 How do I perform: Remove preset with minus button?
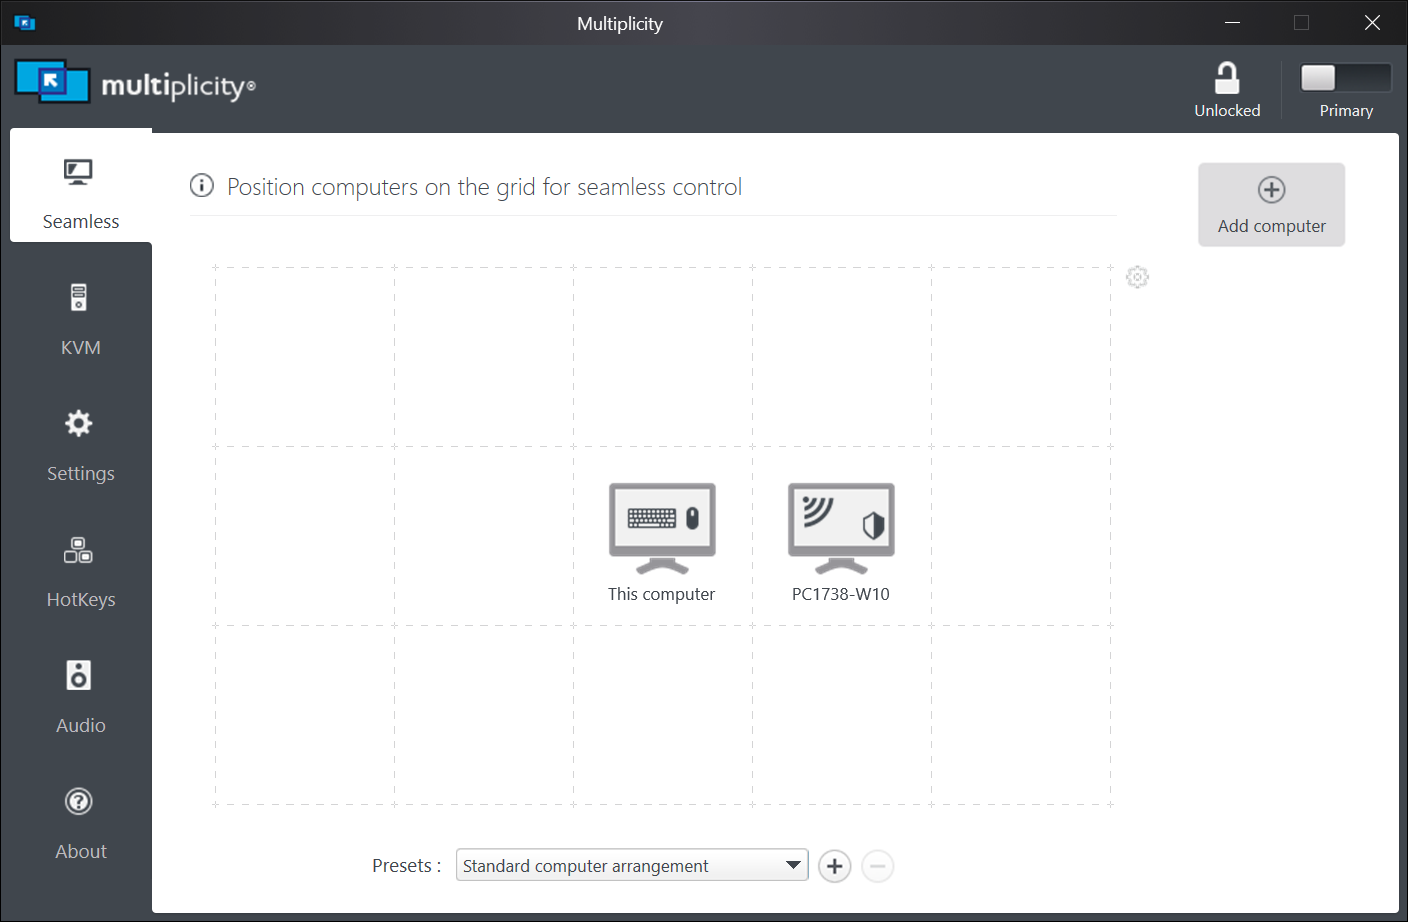click(877, 866)
